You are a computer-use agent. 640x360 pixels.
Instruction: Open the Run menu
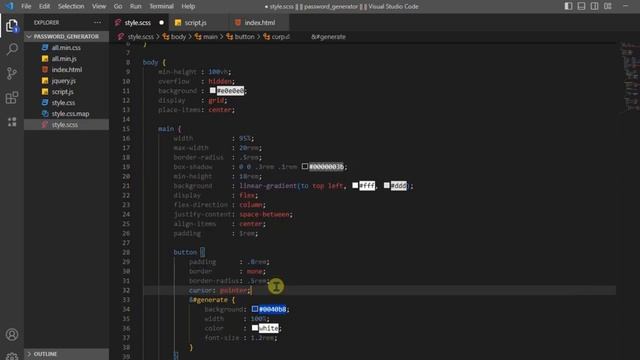136,6
